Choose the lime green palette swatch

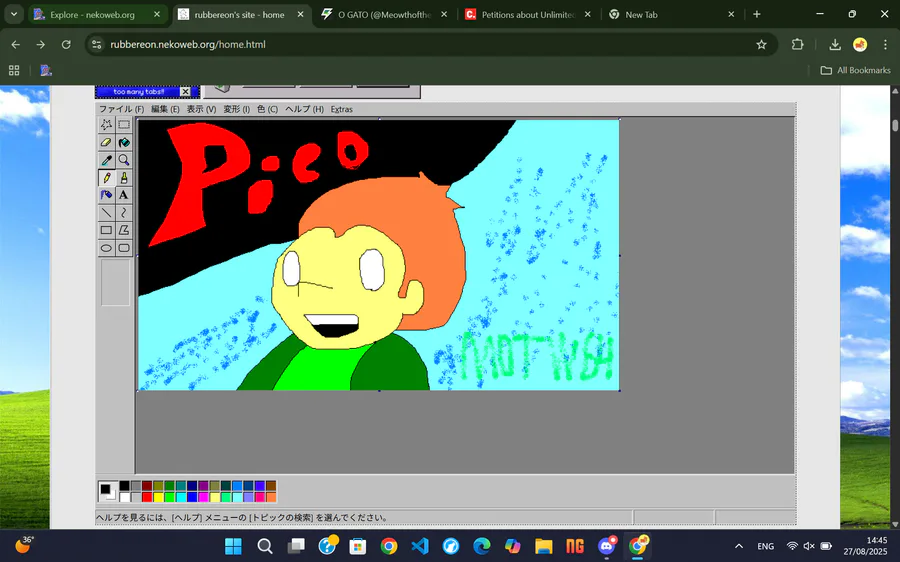point(169,497)
